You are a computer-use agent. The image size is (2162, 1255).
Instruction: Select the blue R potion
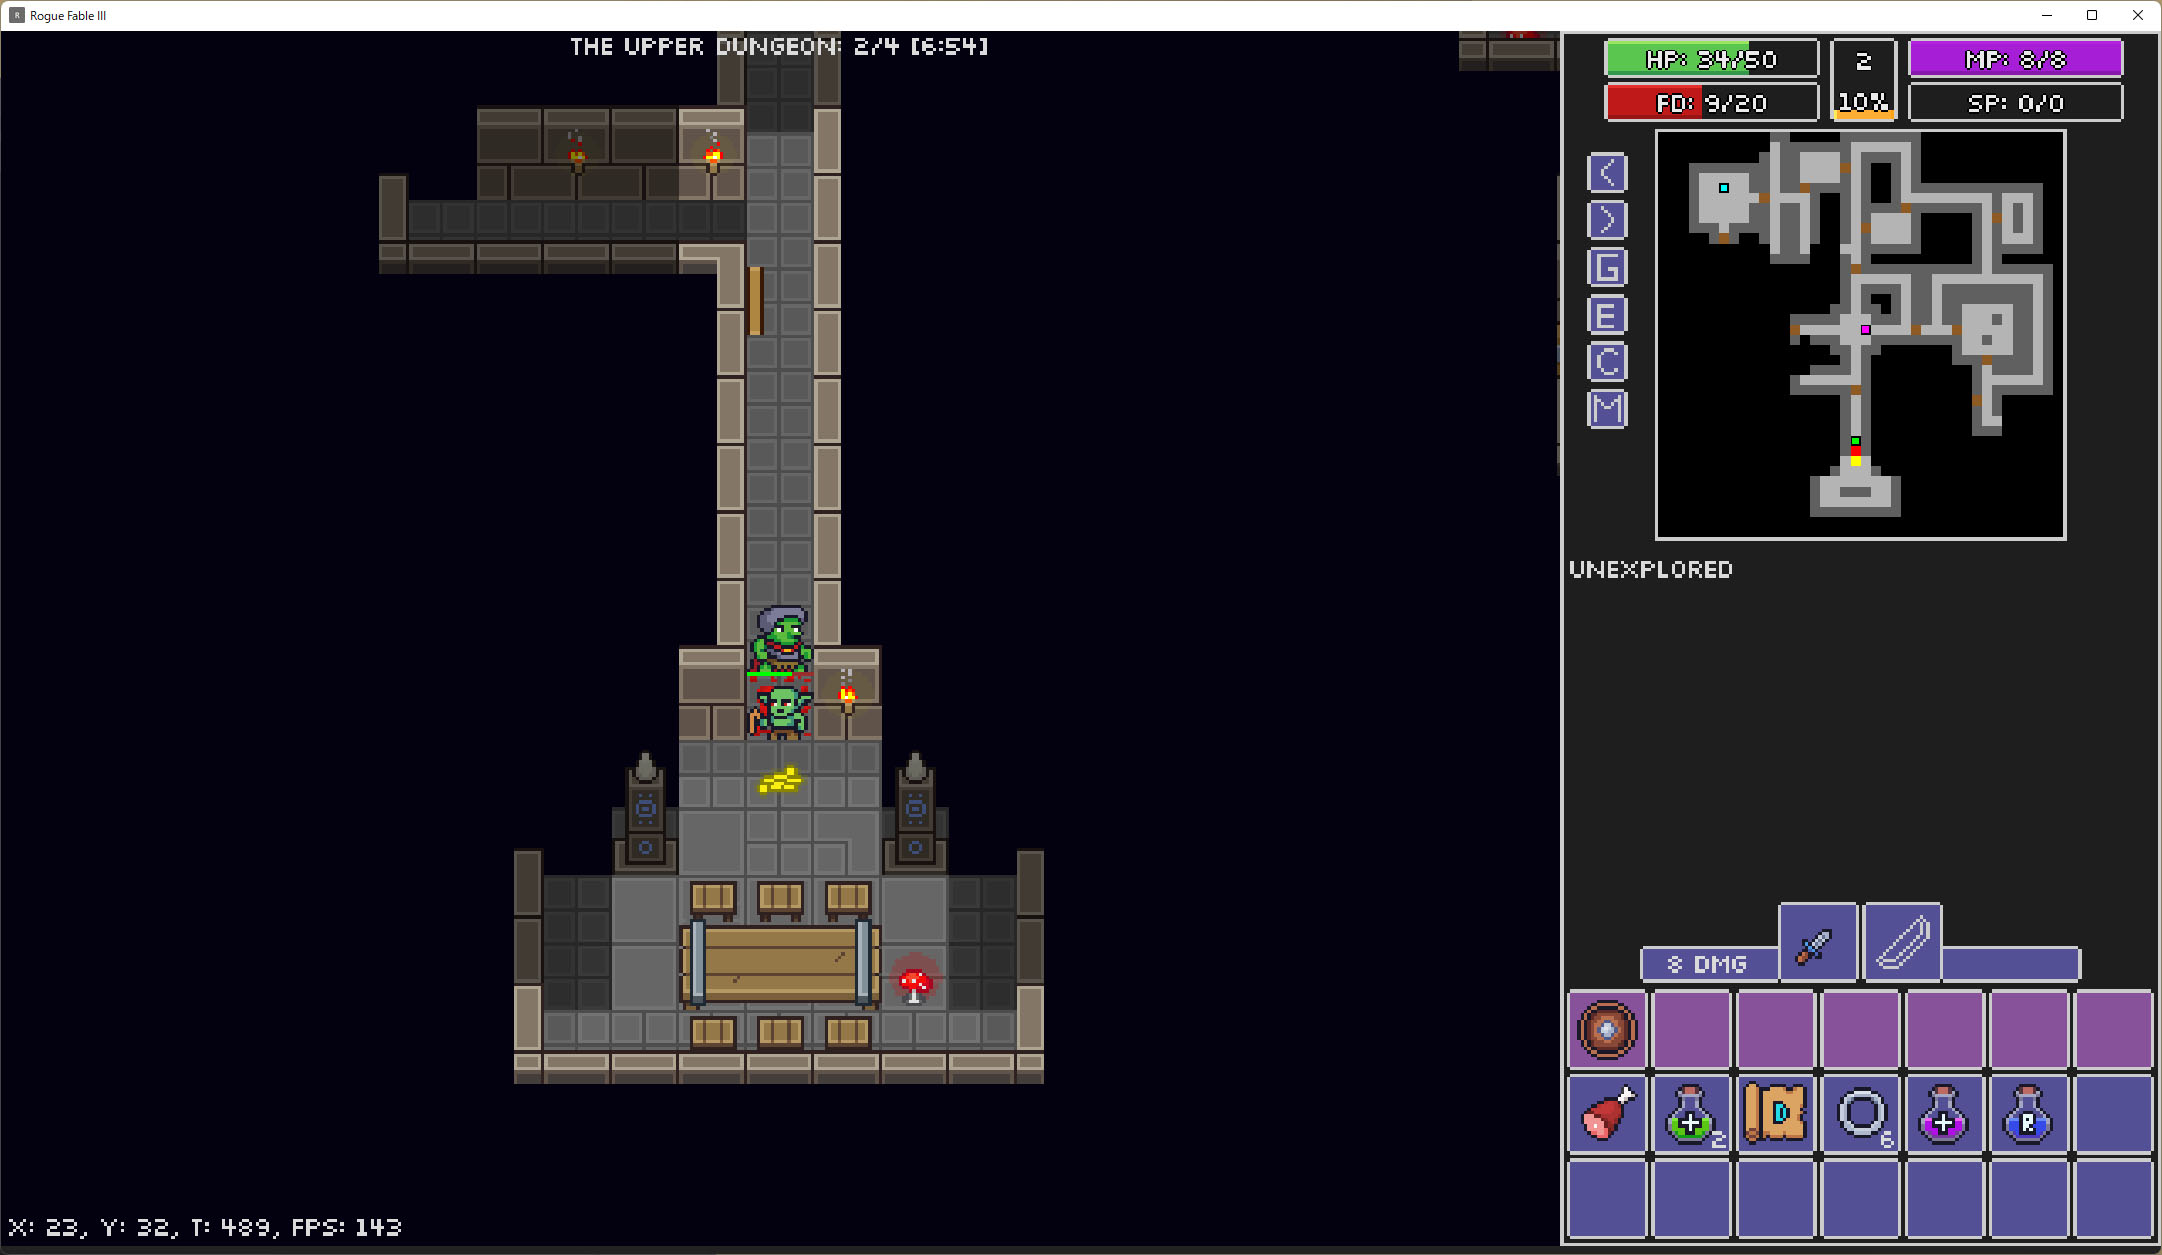(x=2028, y=1114)
